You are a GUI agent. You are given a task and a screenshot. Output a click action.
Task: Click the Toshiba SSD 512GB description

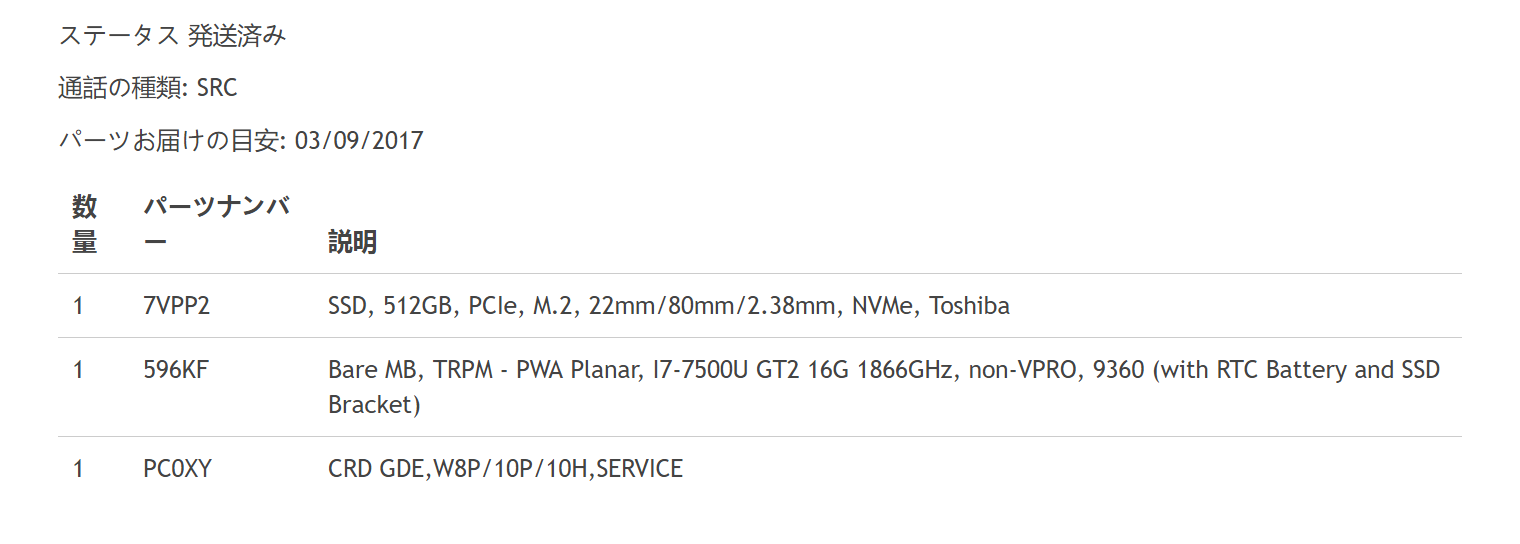point(669,306)
